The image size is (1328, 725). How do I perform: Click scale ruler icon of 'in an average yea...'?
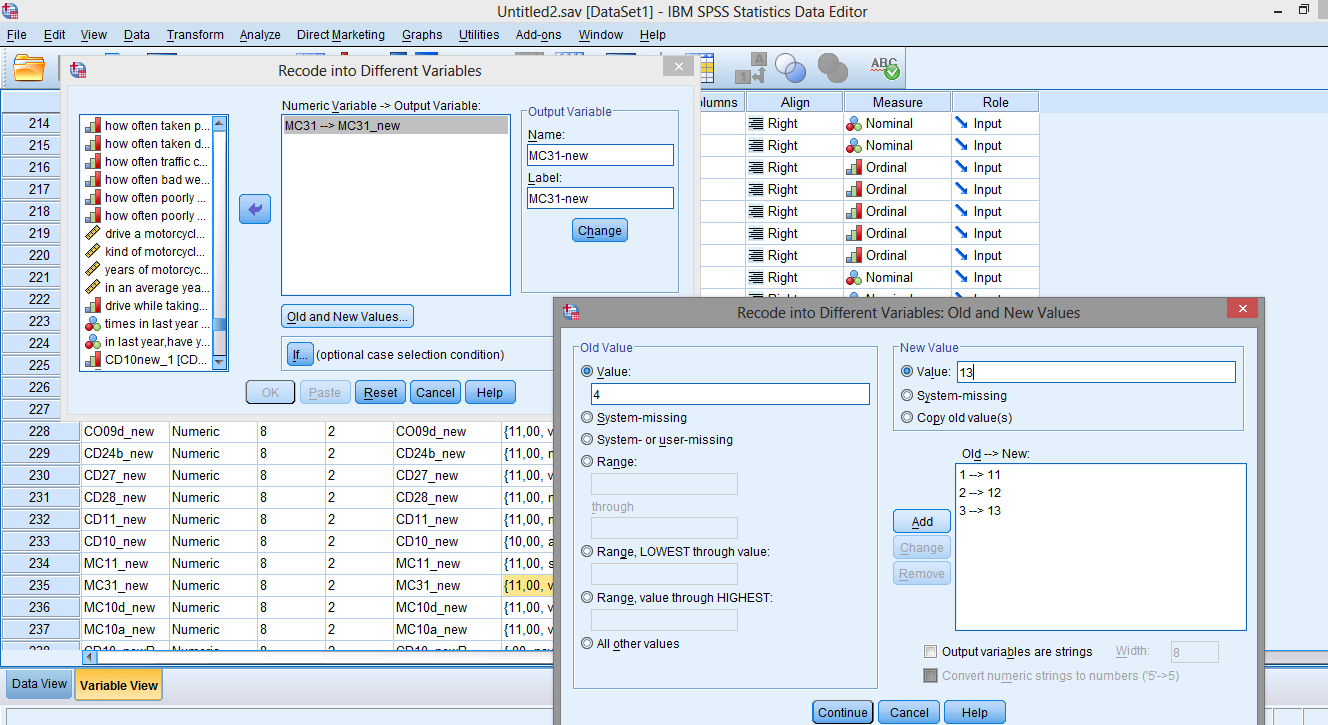(x=93, y=288)
